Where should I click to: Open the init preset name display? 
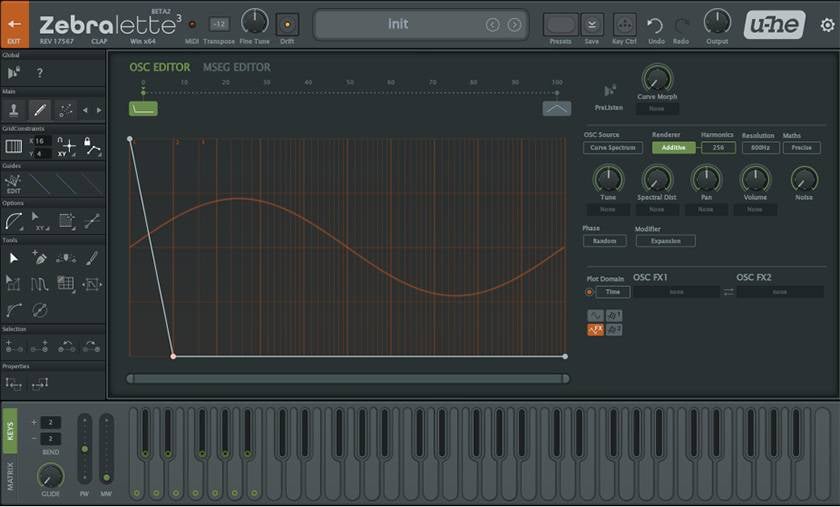[x=398, y=24]
